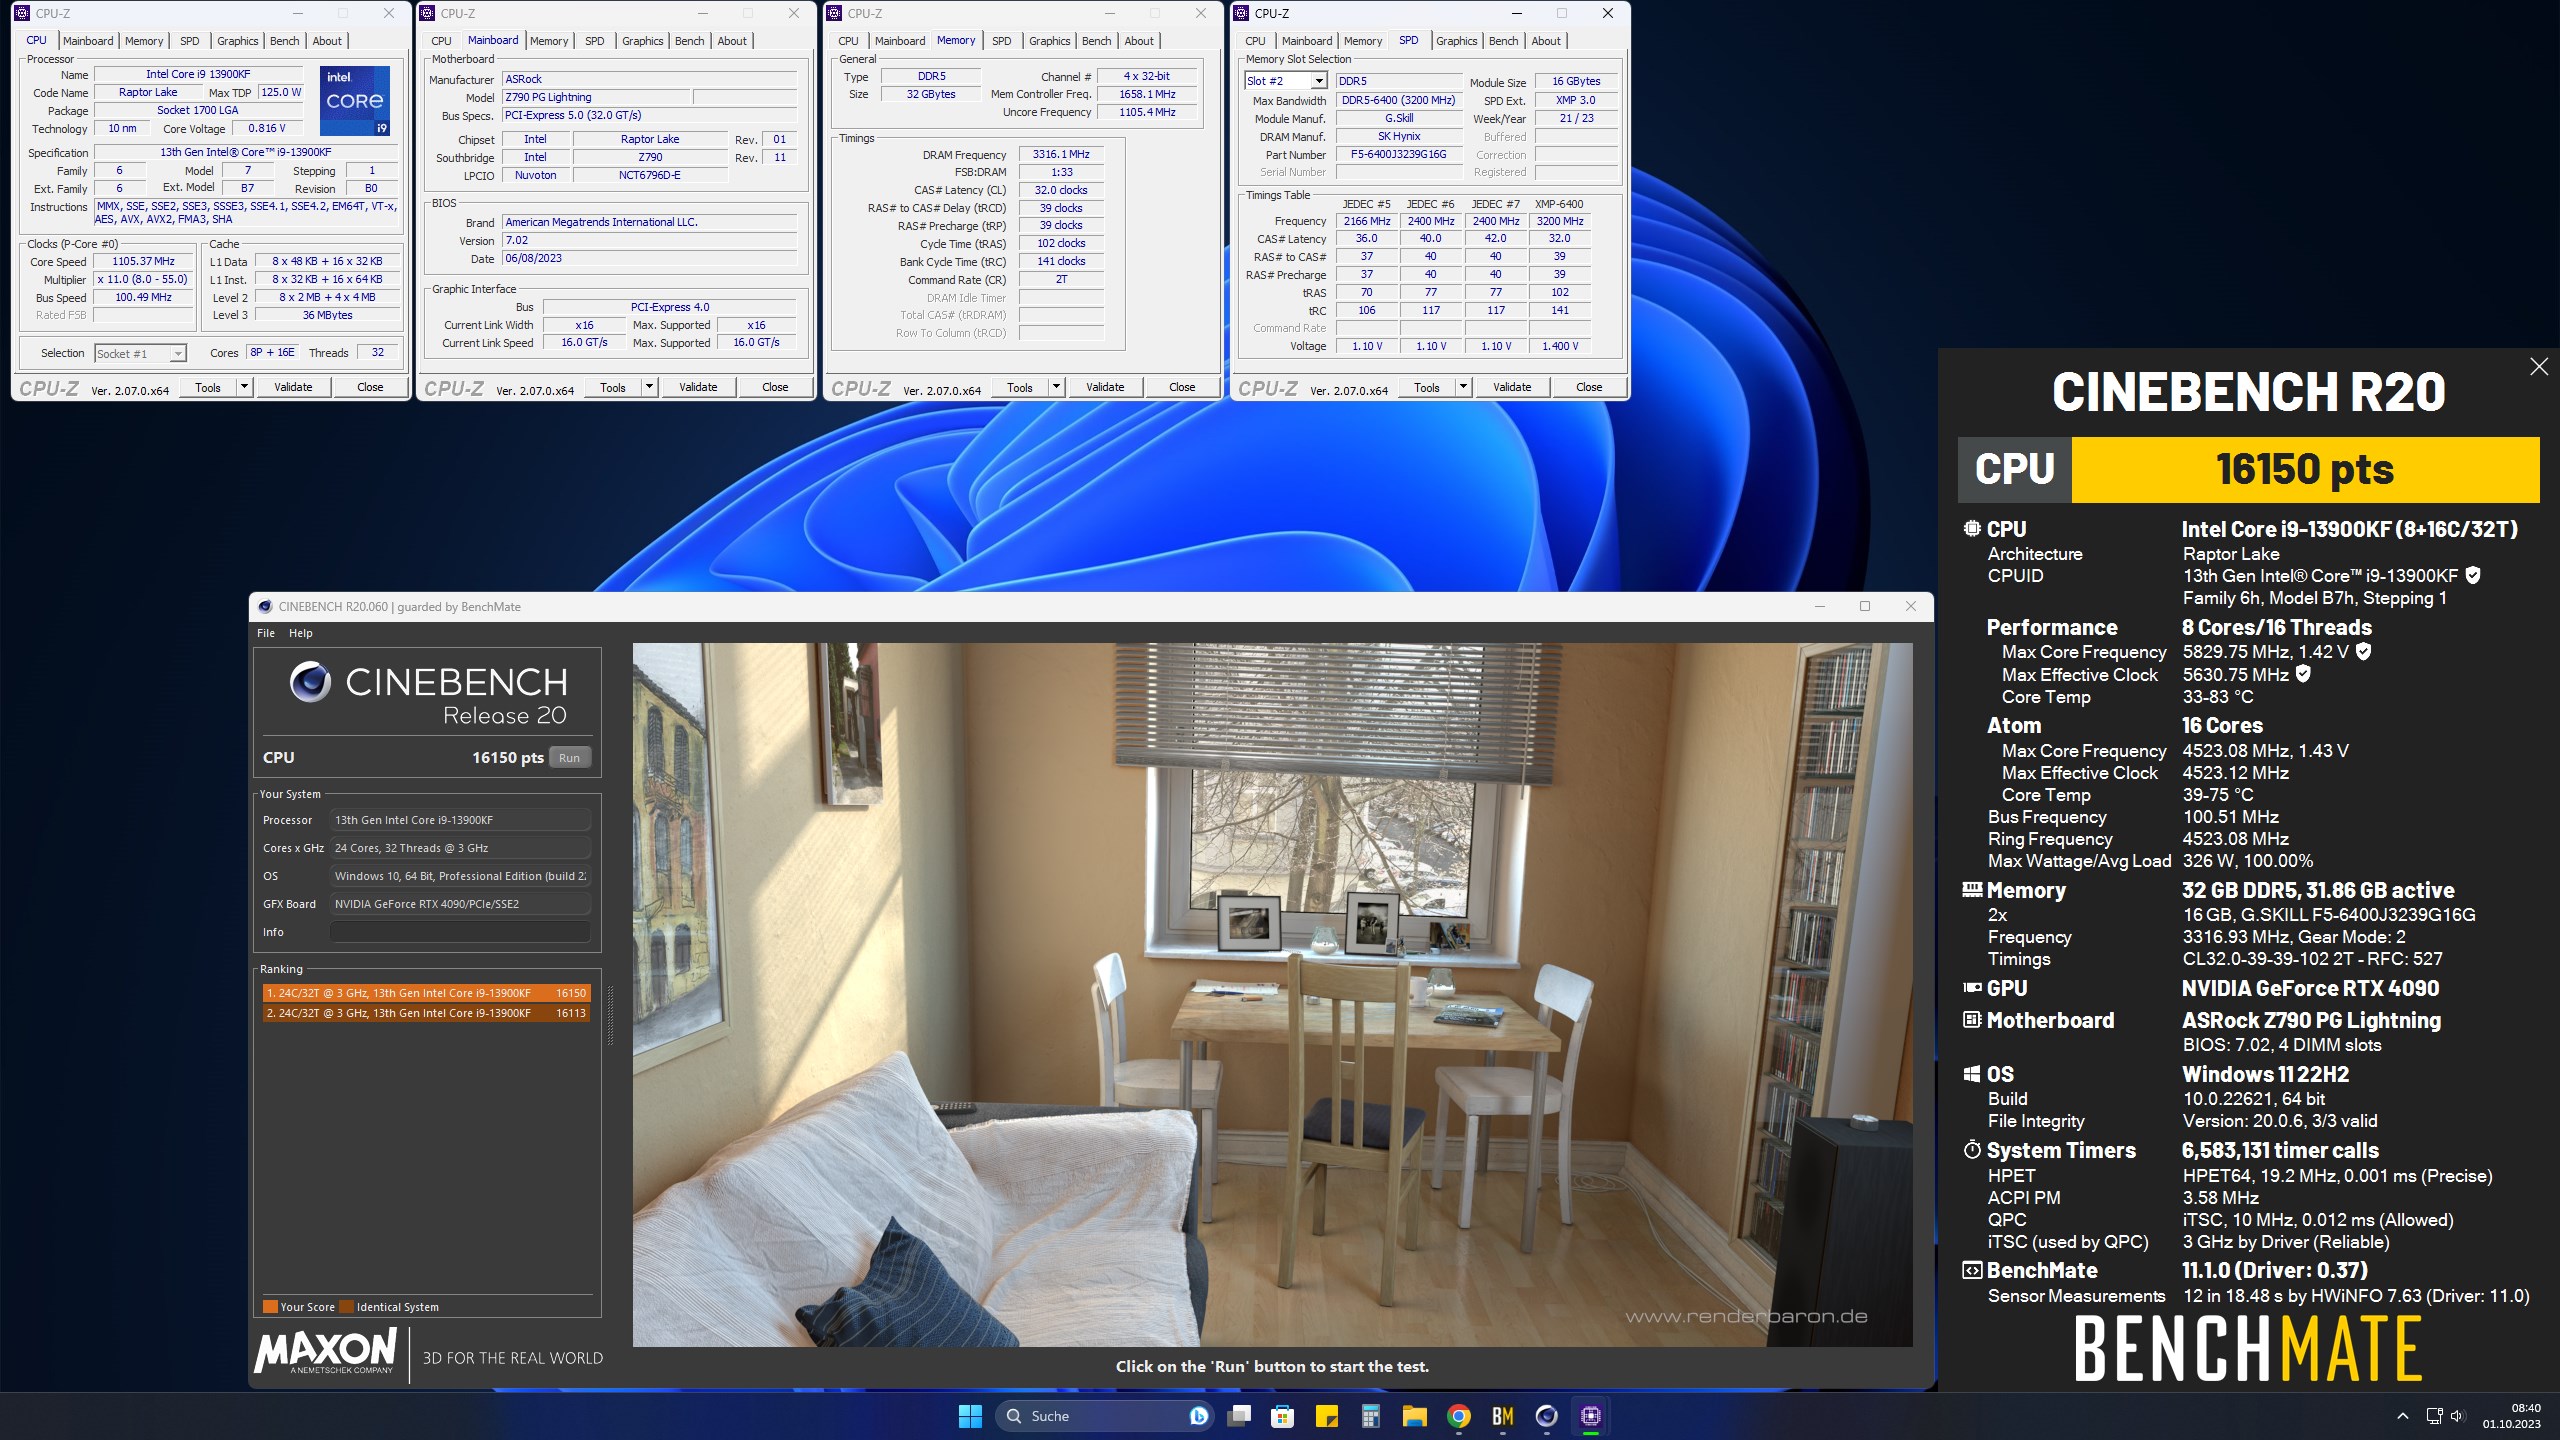Open the Slot #2 dropdown in SPD window
This screenshot has width=2560, height=1440.
click(1319, 81)
